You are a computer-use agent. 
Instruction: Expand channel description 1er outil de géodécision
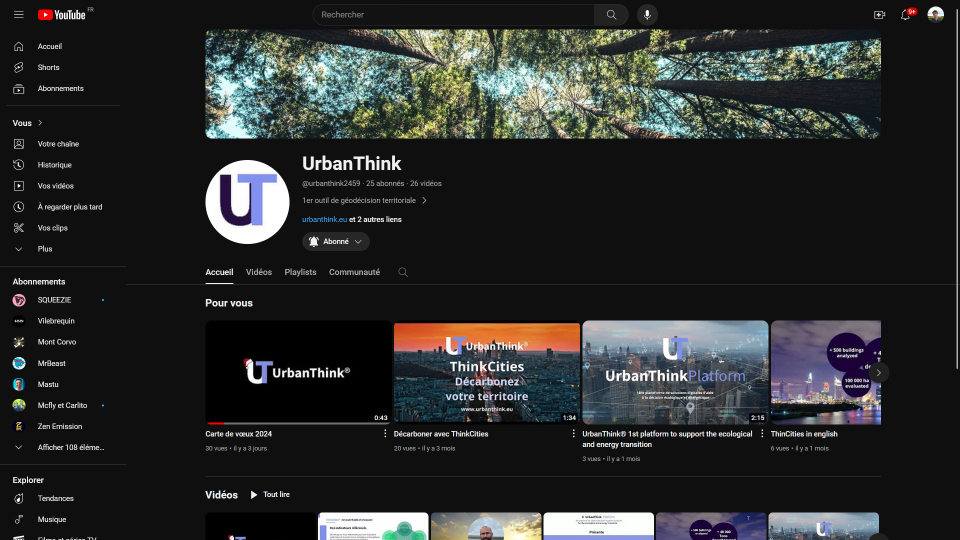coord(365,200)
